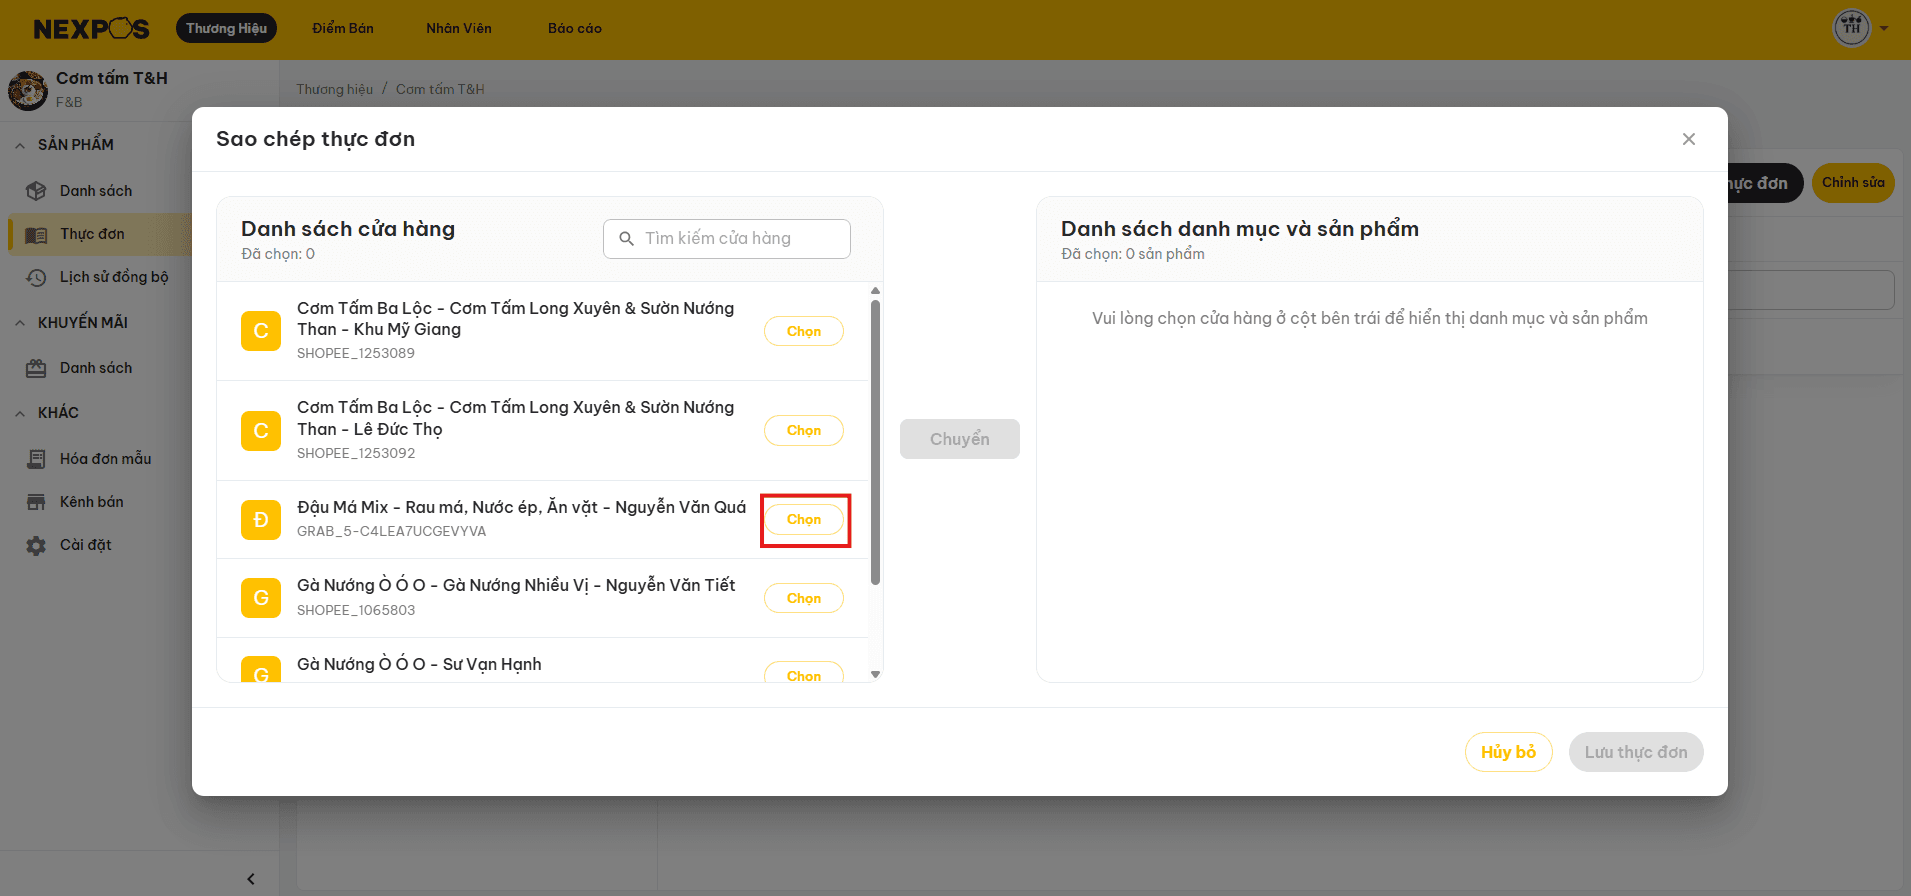Click the store list scrollbar thumb
This screenshot has width=1911, height=896.
876,442
